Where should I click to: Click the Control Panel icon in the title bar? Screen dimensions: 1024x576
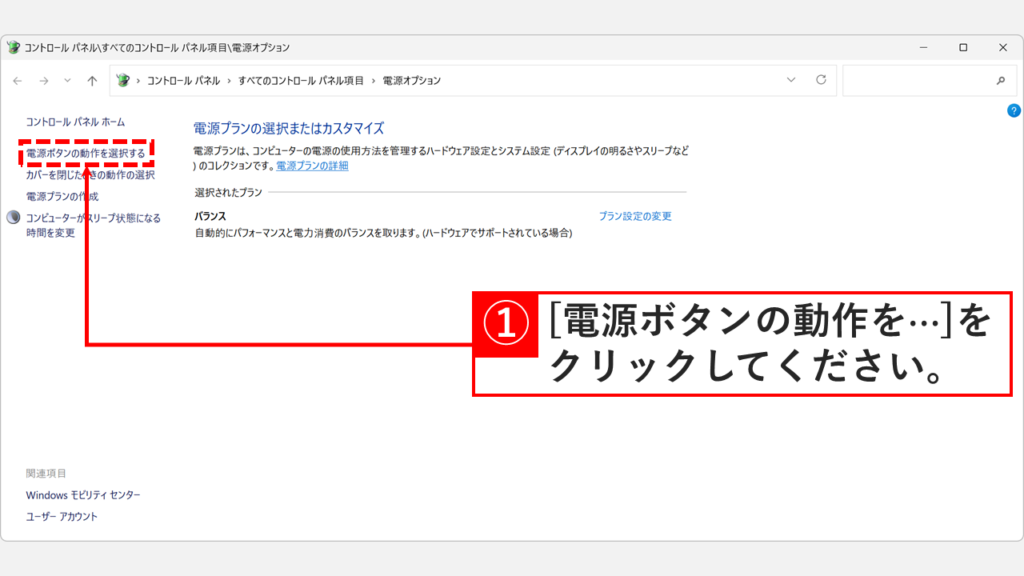click(13, 47)
